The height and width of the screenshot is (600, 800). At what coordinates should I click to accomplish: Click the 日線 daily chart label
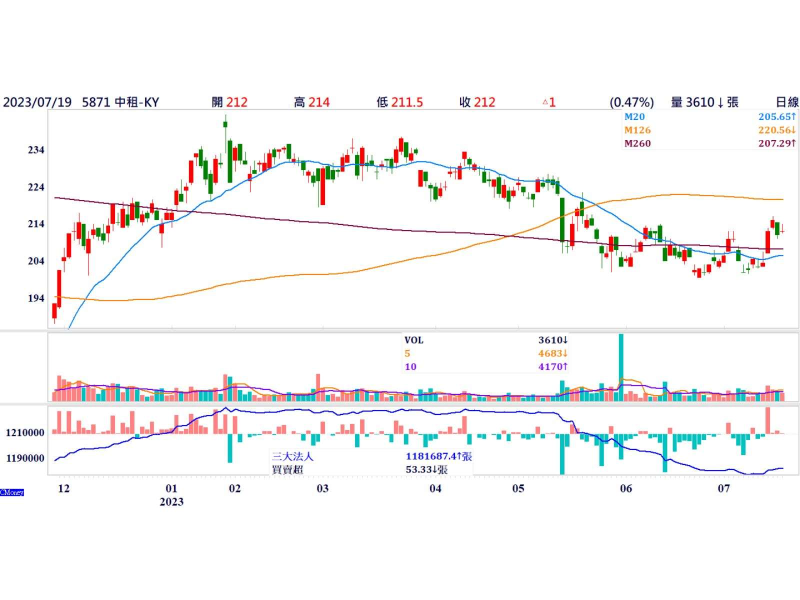[787, 102]
